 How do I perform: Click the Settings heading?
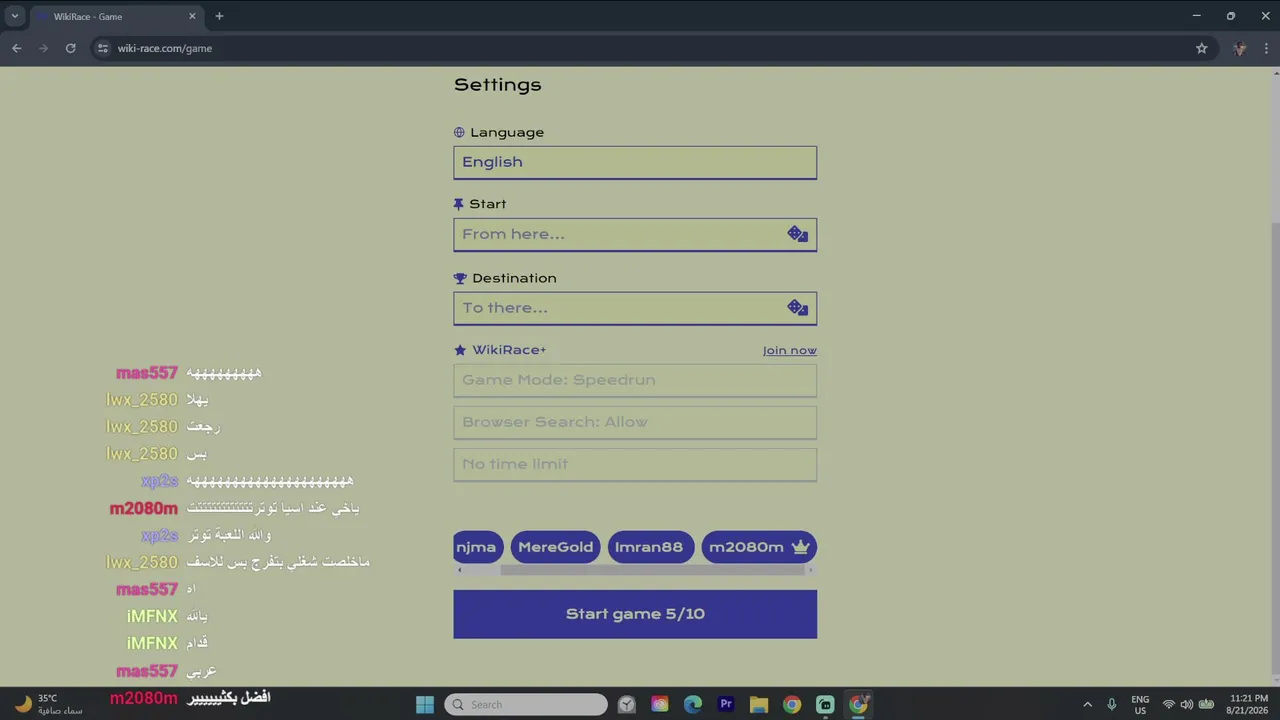tap(498, 85)
